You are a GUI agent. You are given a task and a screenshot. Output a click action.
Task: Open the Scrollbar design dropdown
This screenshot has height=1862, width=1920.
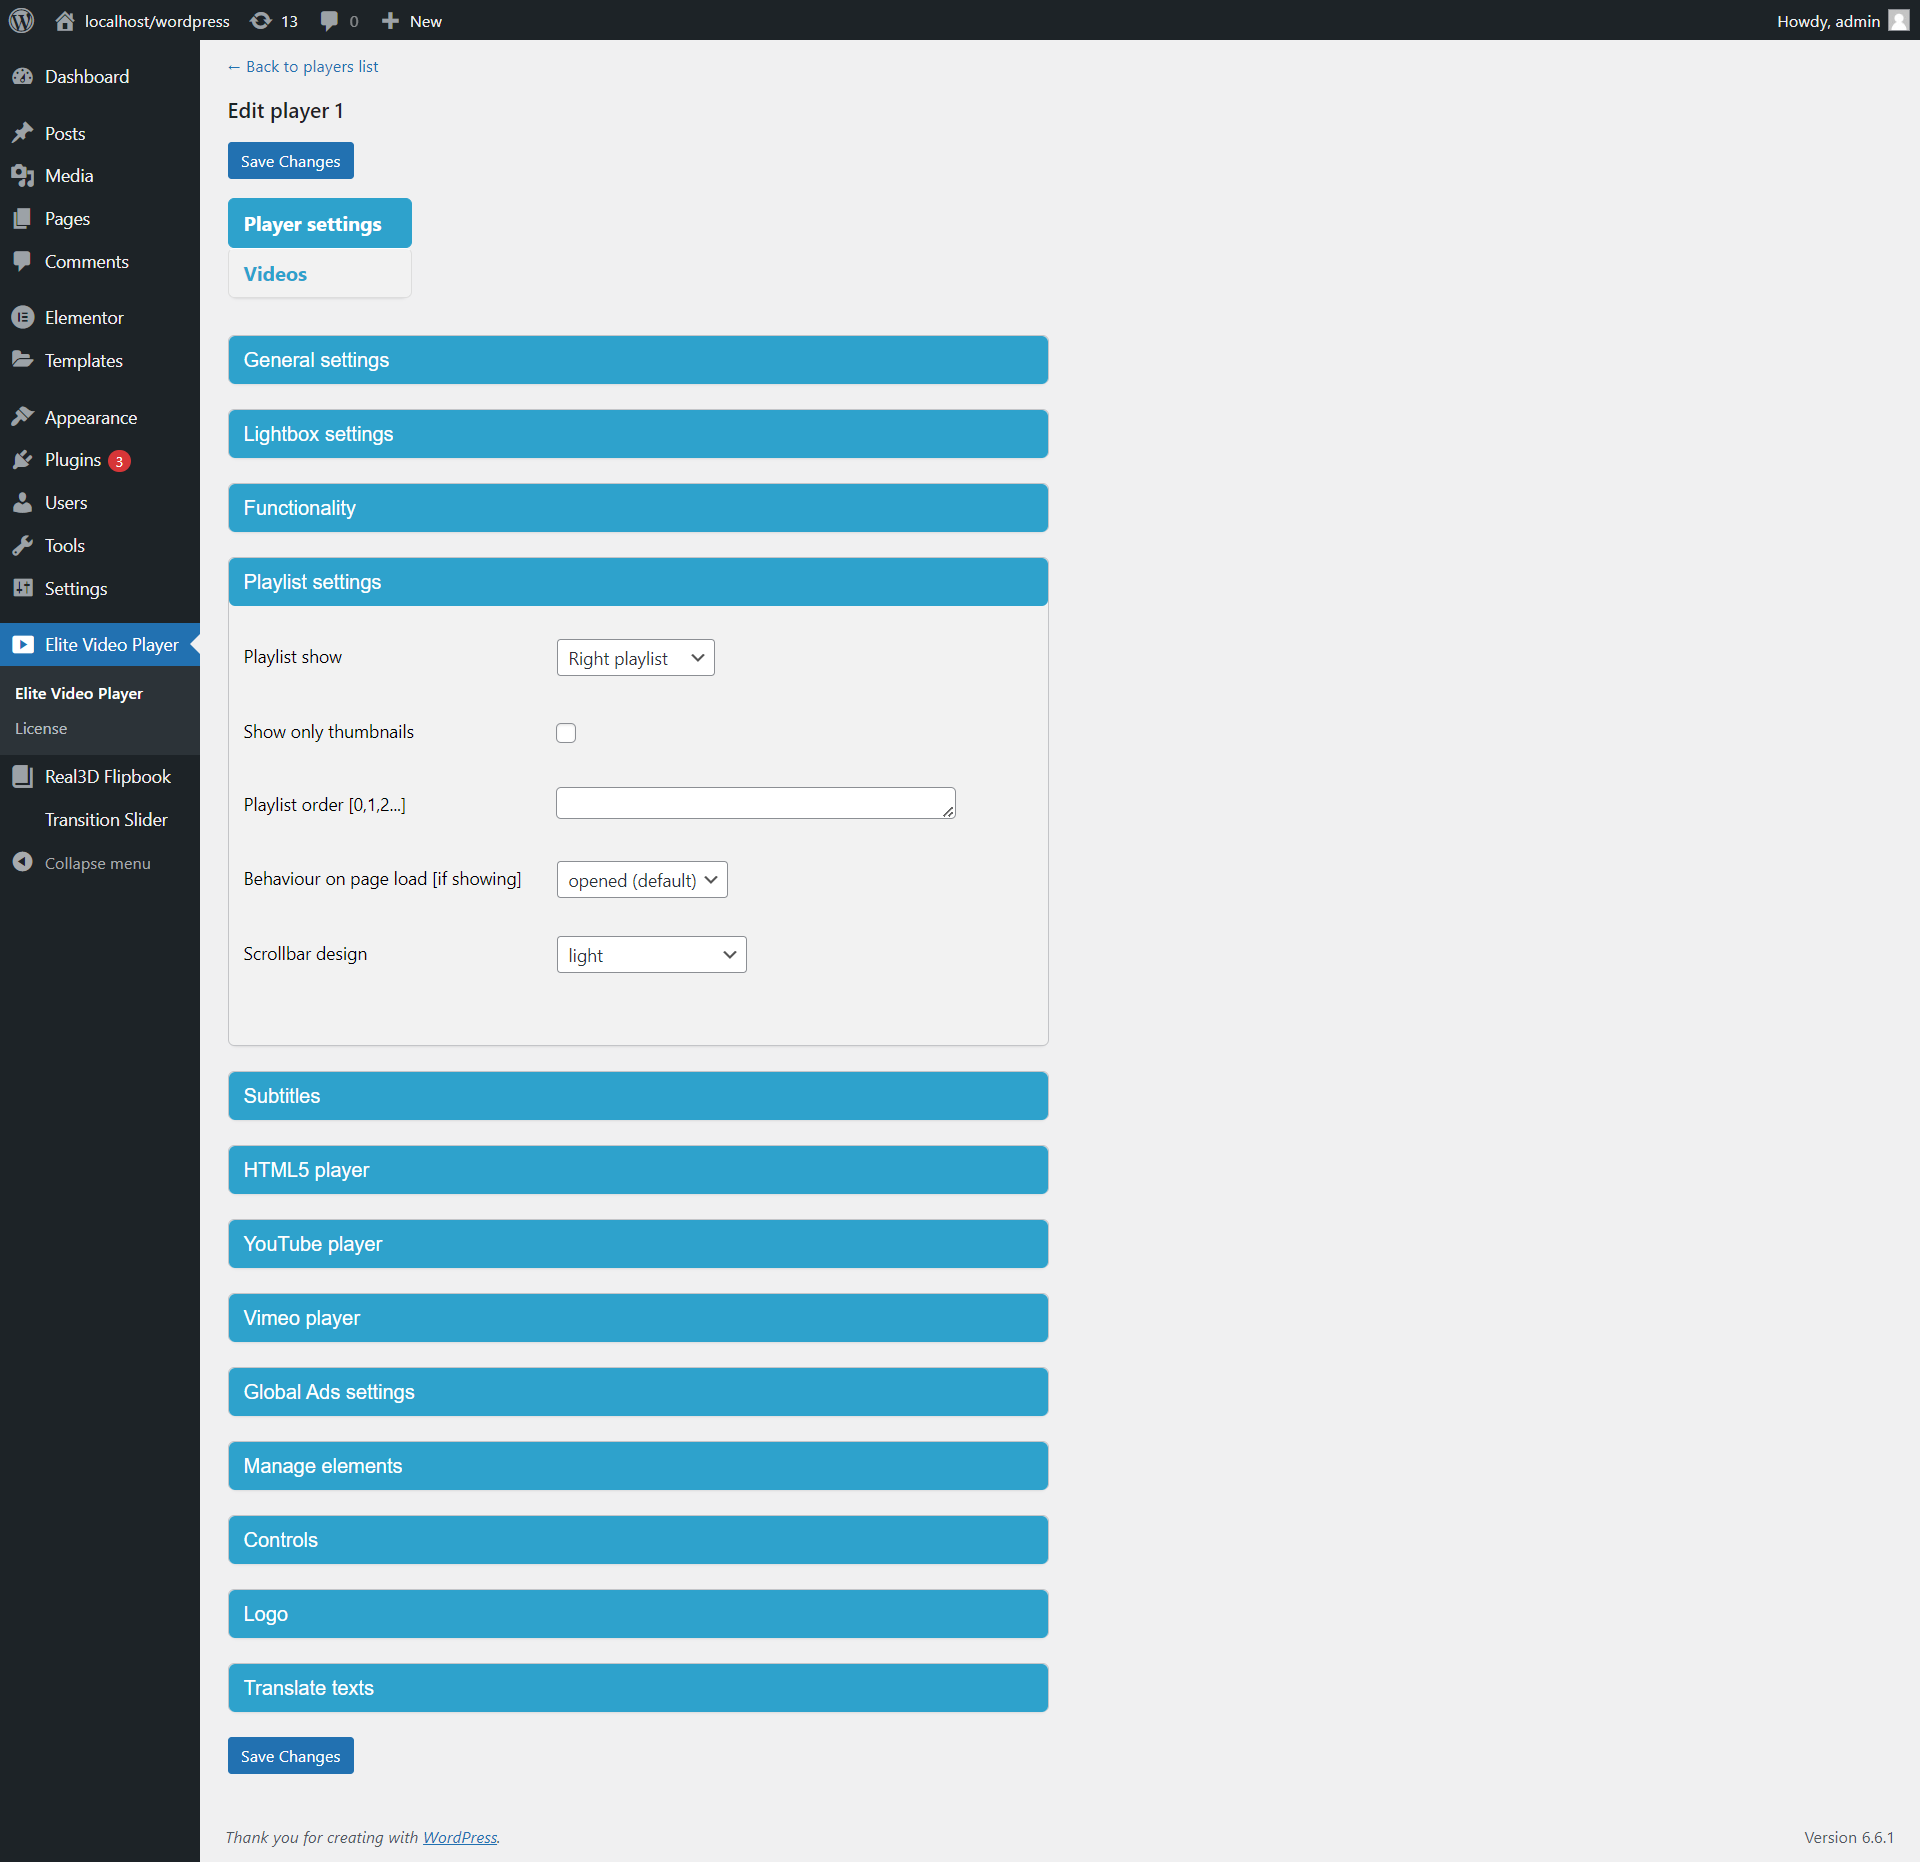(651, 955)
